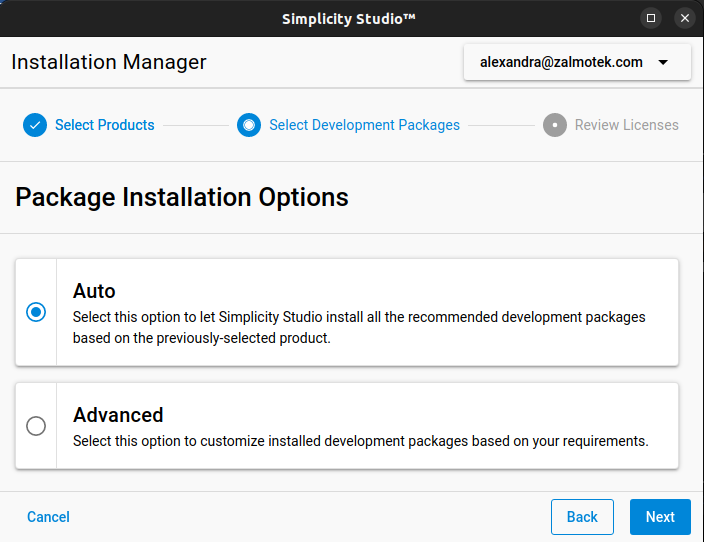Click the Select Development Packages step icon

click(x=249, y=125)
